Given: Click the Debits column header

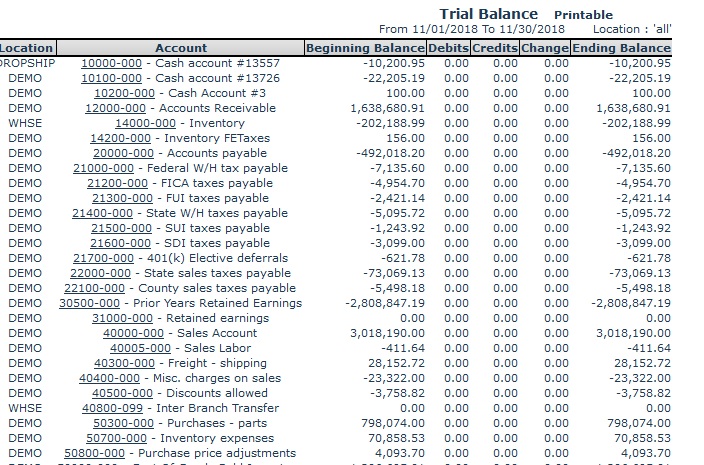Looking at the screenshot, I should click(x=448, y=48).
